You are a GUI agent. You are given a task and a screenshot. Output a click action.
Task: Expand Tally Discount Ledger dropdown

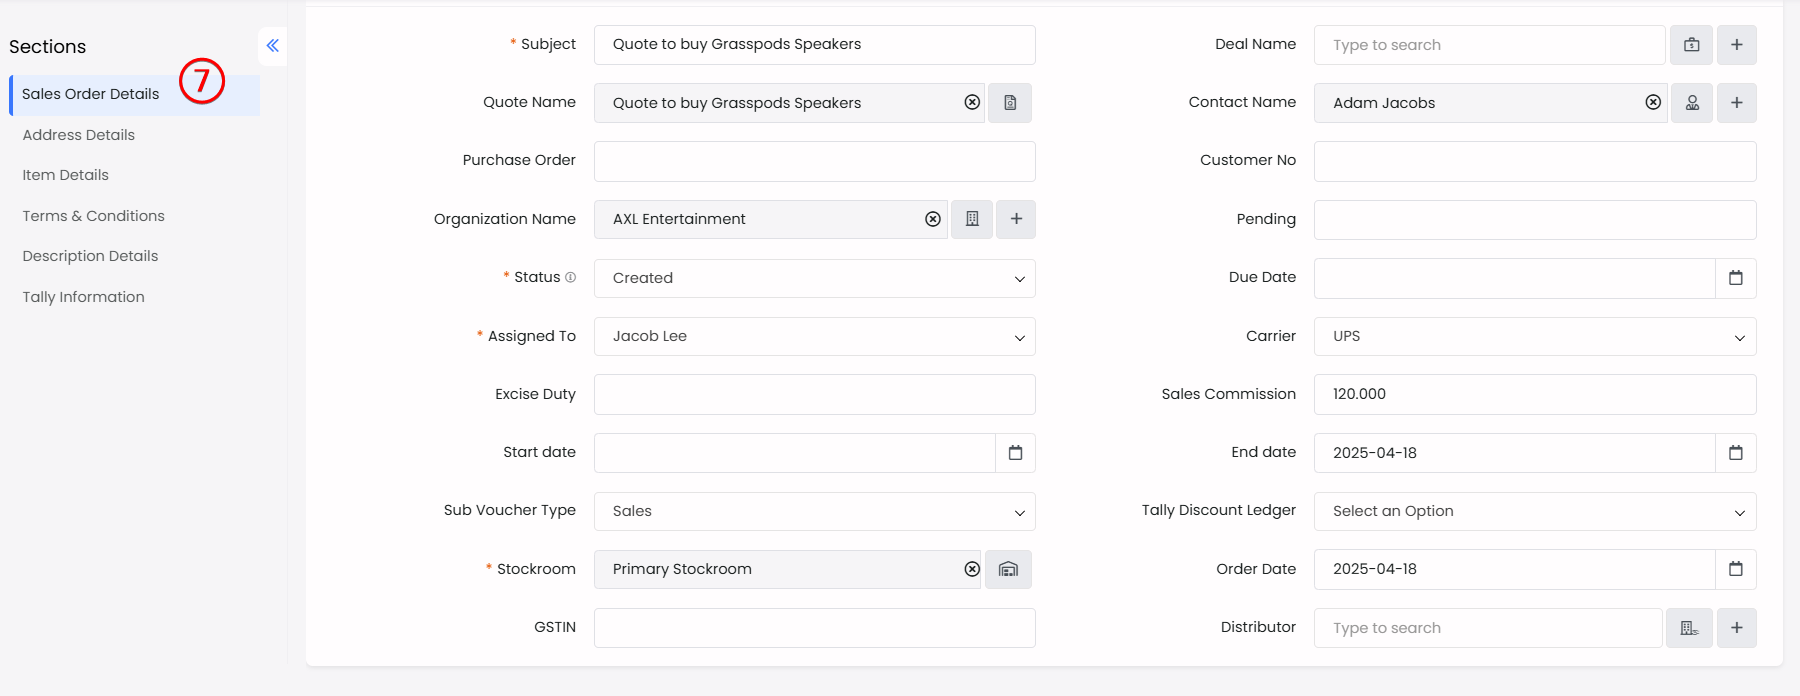coord(1534,511)
